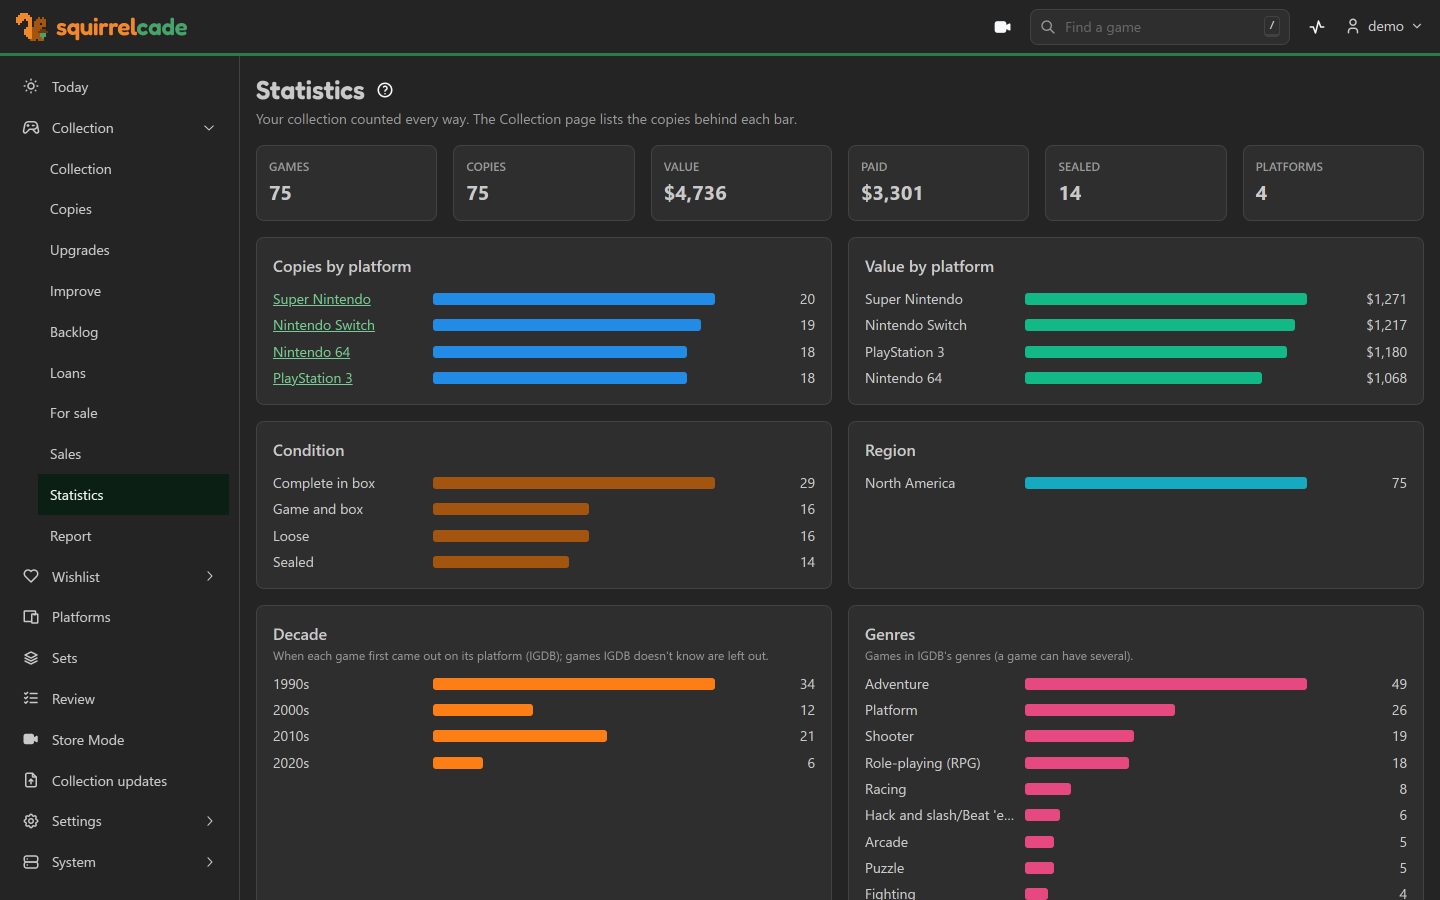
Task: Follow the Super Nintendo link
Action: pyautogui.click(x=322, y=299)
